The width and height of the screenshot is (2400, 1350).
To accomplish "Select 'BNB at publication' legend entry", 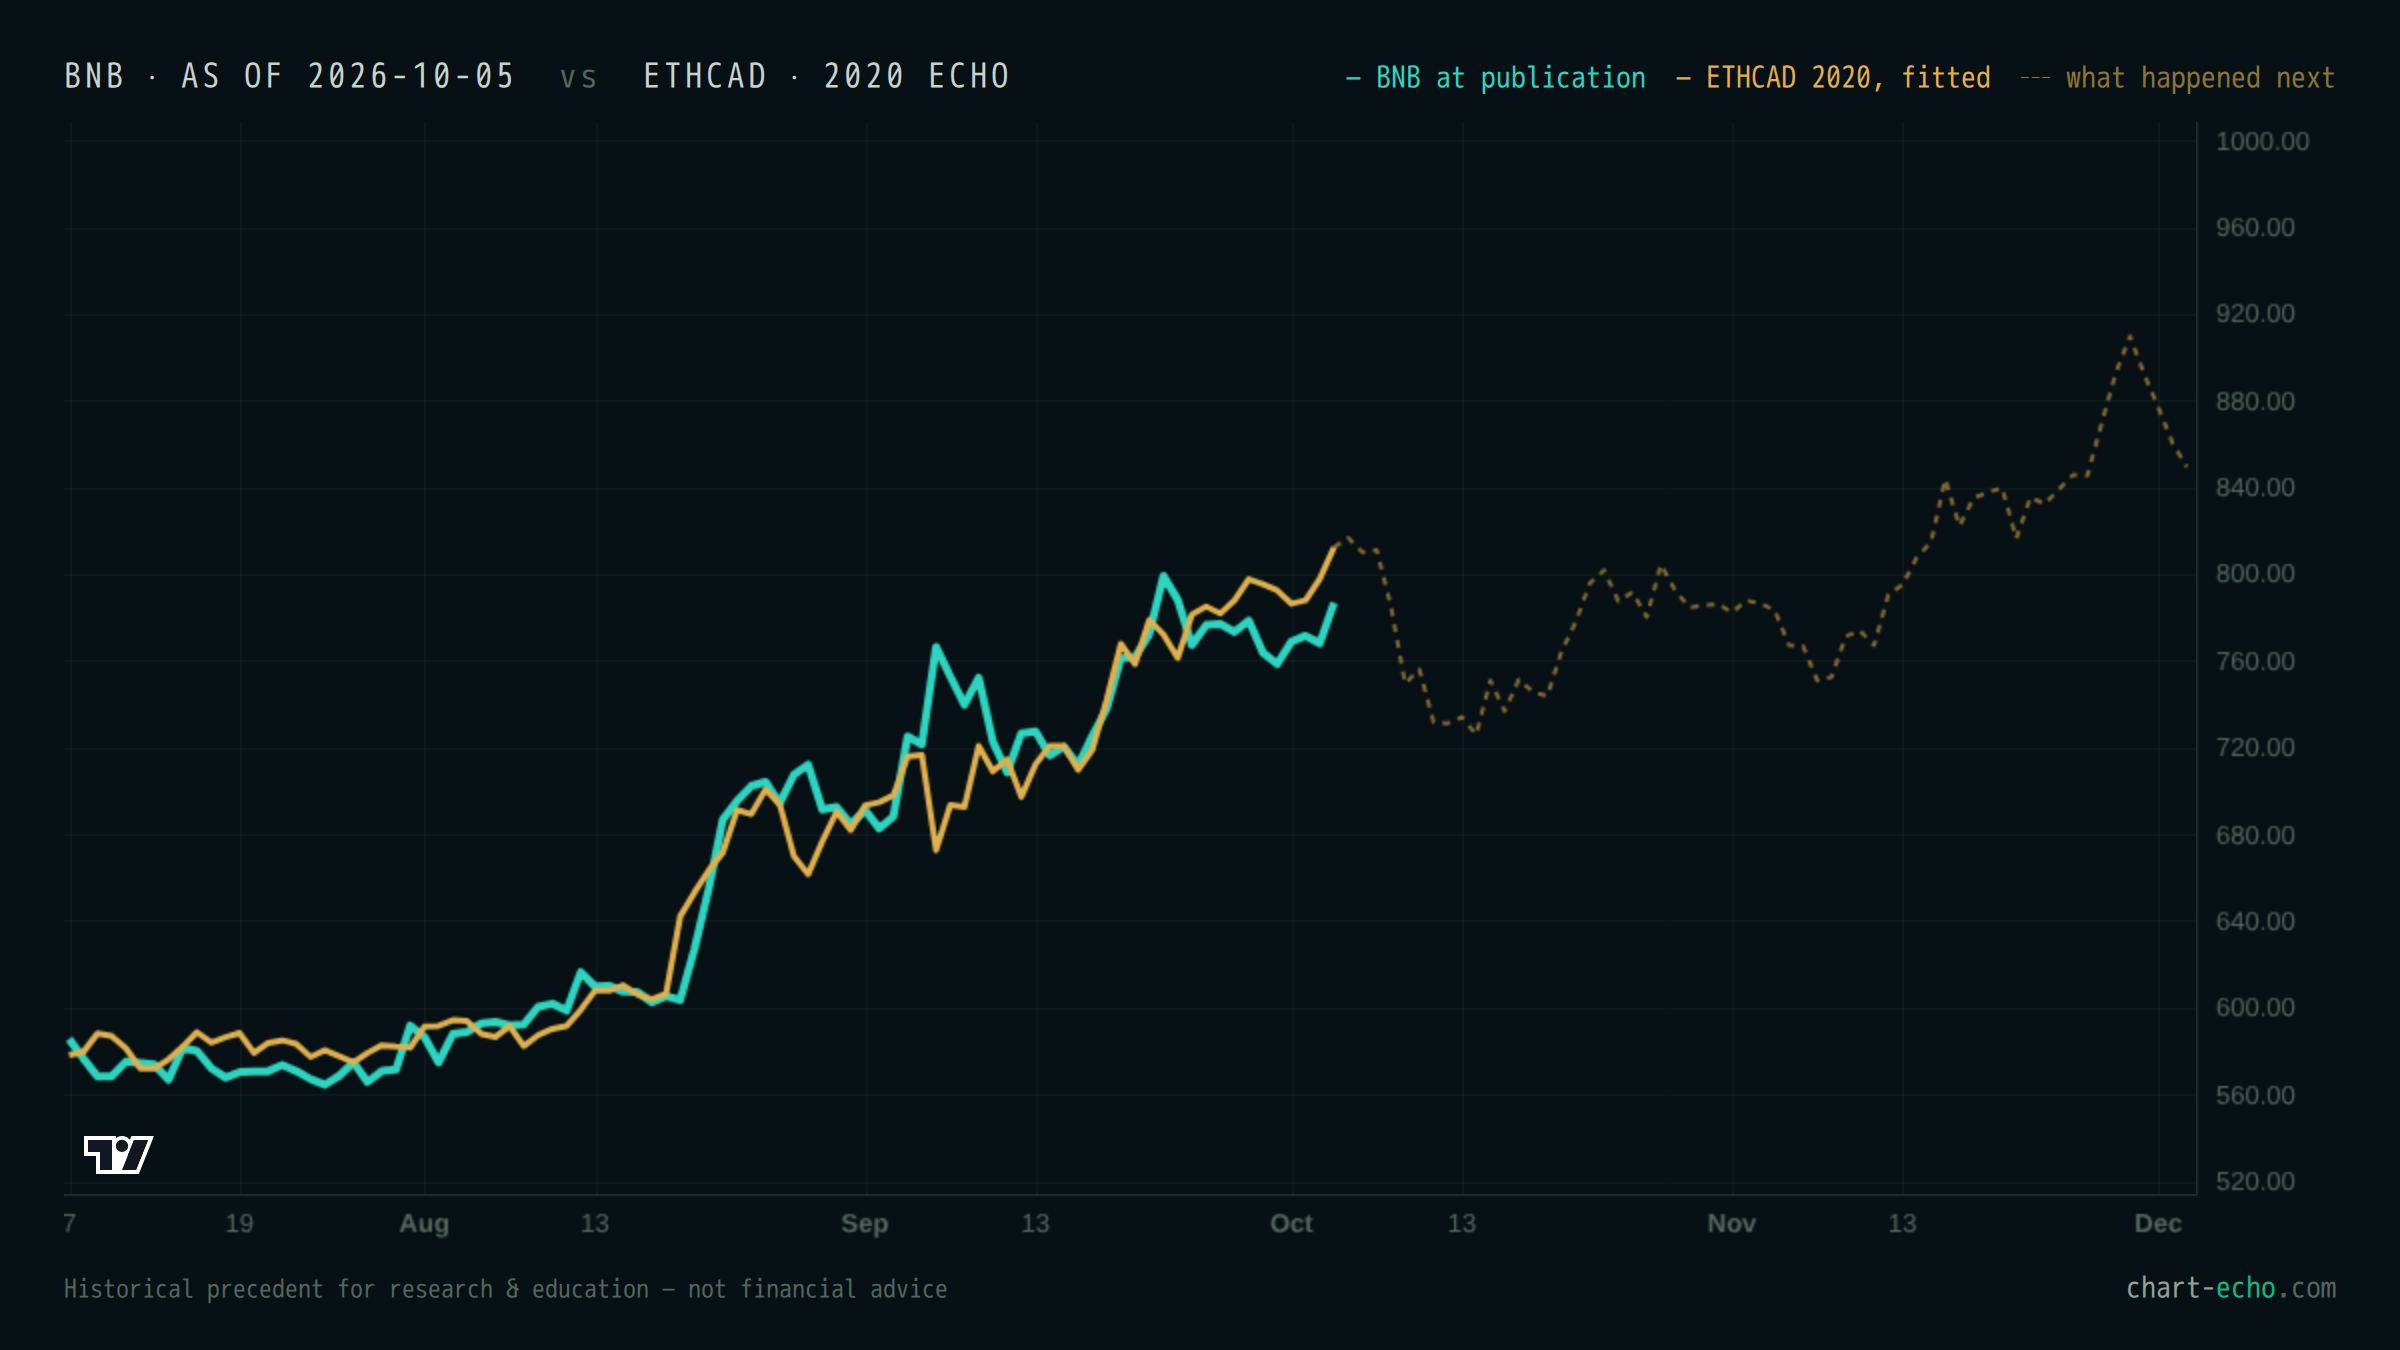I will click(x=1495, y=78).
